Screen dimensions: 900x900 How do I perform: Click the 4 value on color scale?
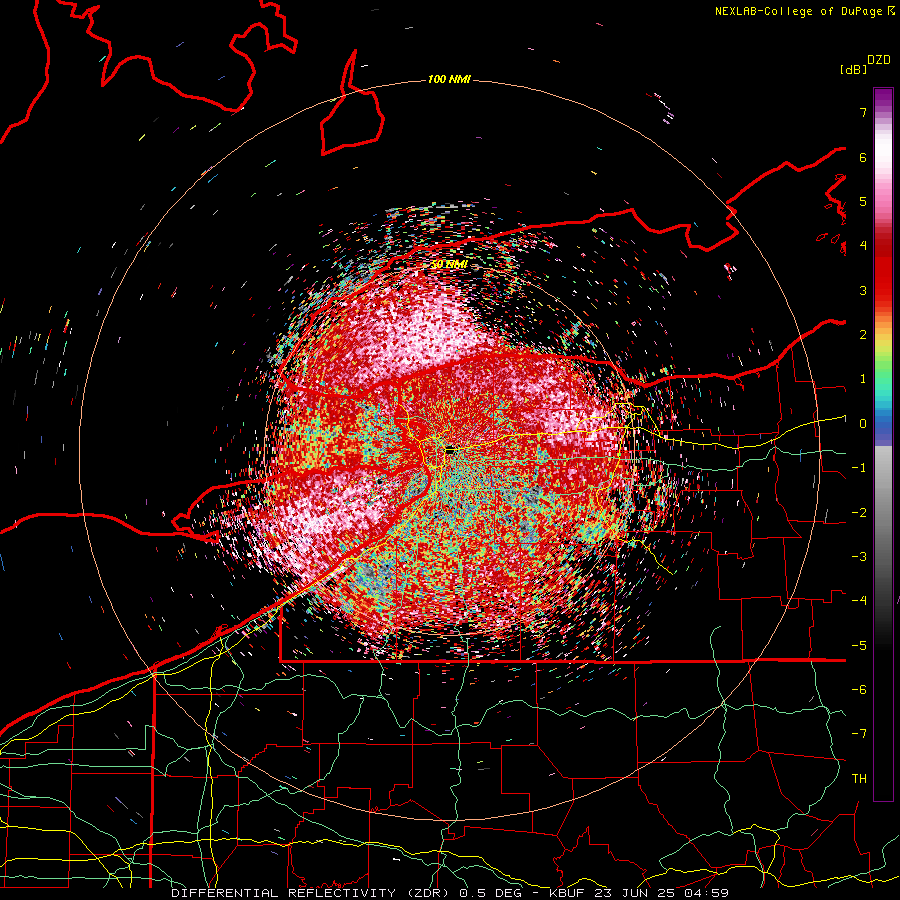point(863,246)
